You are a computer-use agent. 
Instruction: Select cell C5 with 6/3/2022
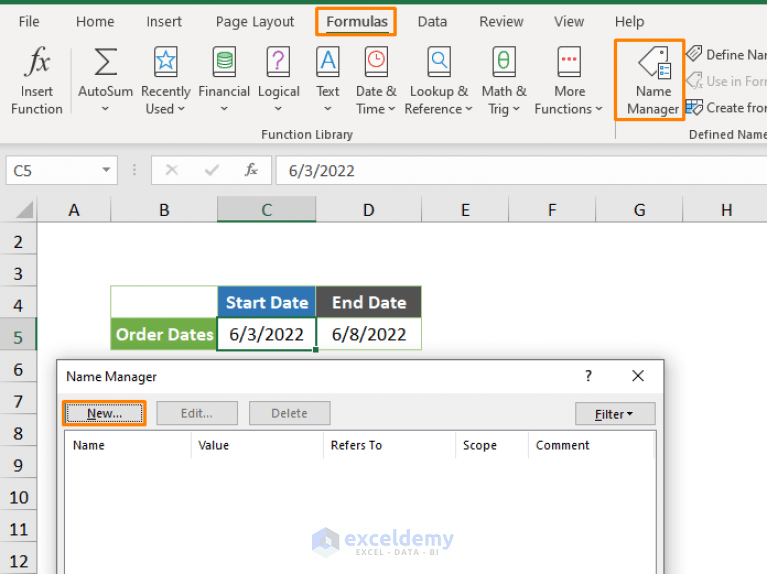click(x=267, y=334)
